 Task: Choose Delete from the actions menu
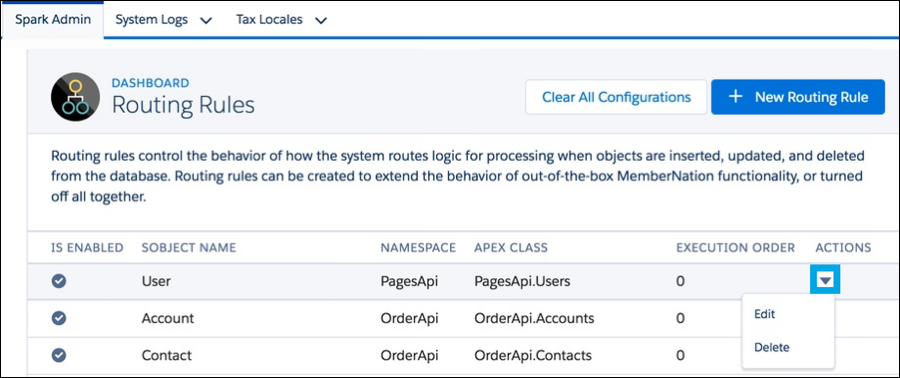click(771, 347)
